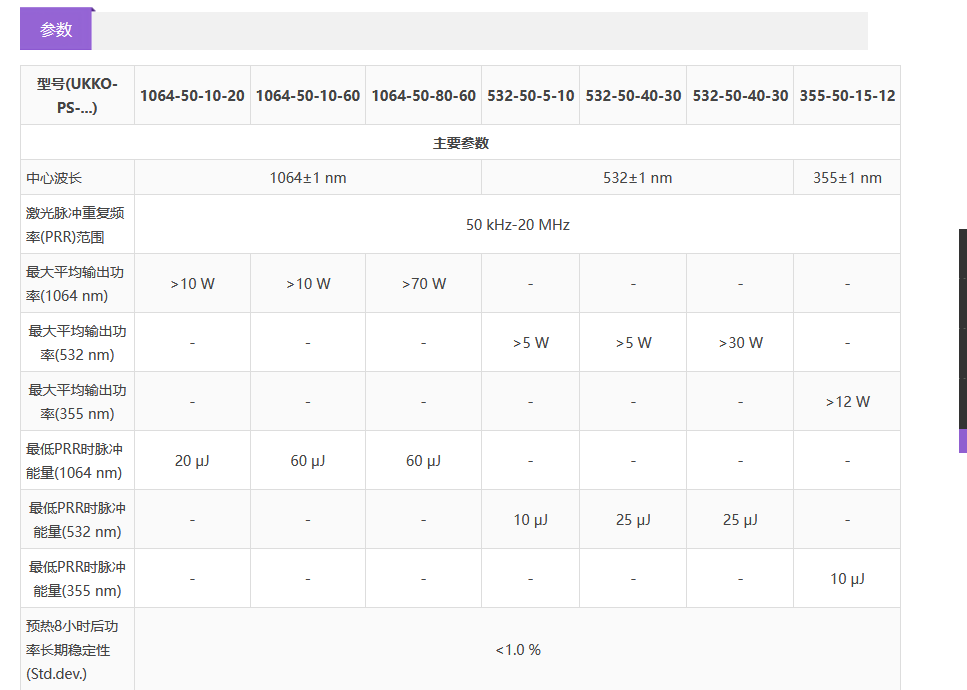Click the 中心波长 row label
Image resolution: width=967 pixels, height=690 pixels.
pyautogui.click(x=54, y=178)
